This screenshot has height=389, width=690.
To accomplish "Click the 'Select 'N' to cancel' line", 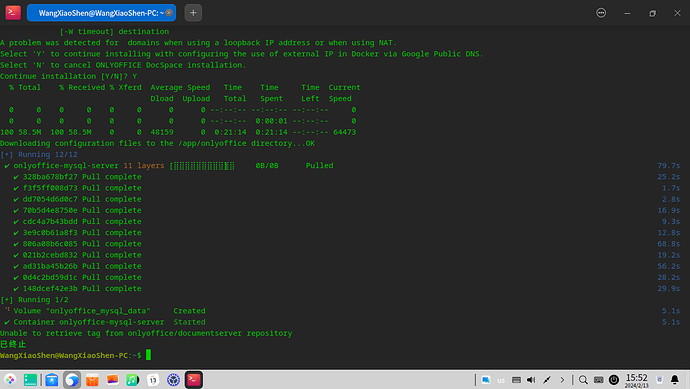I will click(123, 65).
